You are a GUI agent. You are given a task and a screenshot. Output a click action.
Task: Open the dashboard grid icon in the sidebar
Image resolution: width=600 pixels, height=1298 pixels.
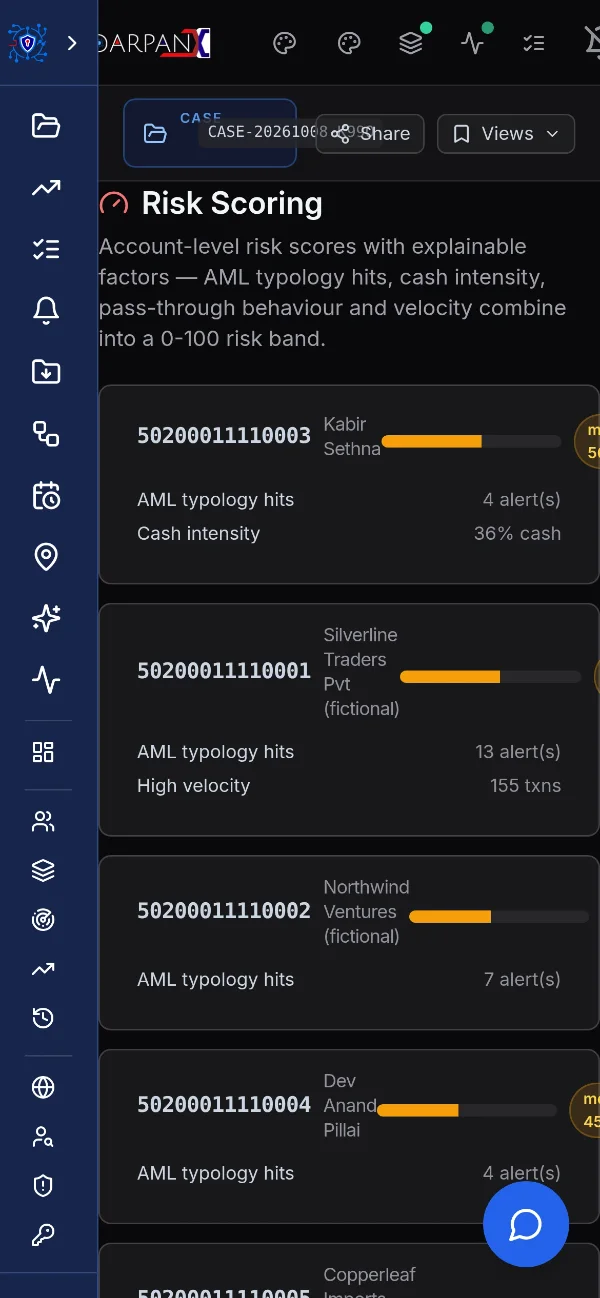(x=43, y=752)
